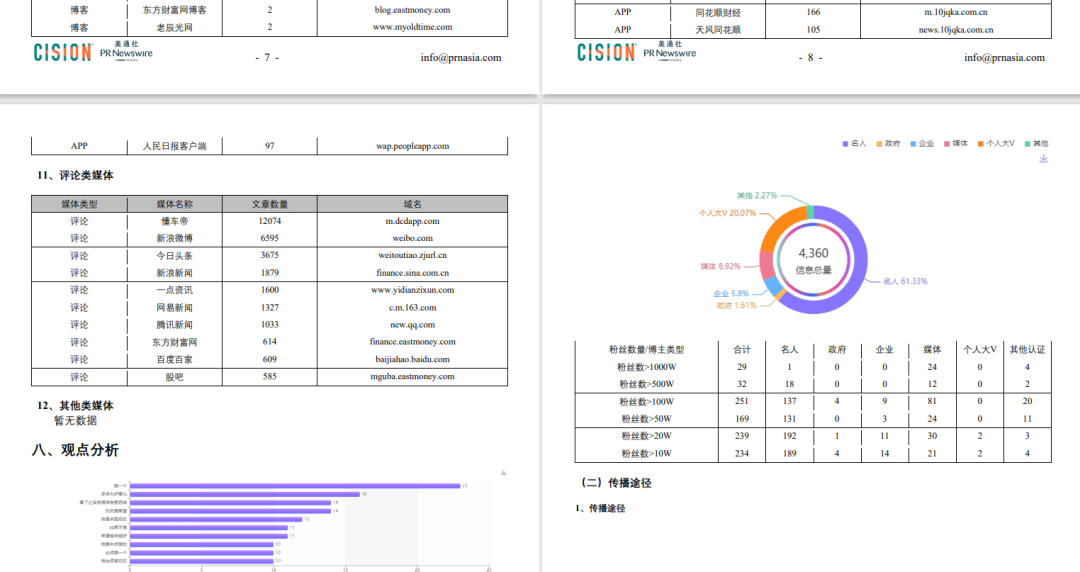The width and height of the screenshot is (1080, 572).
Task: Click the PR Newswire logo on page 7
Action: pyautogui.click(x=126, y=53)
